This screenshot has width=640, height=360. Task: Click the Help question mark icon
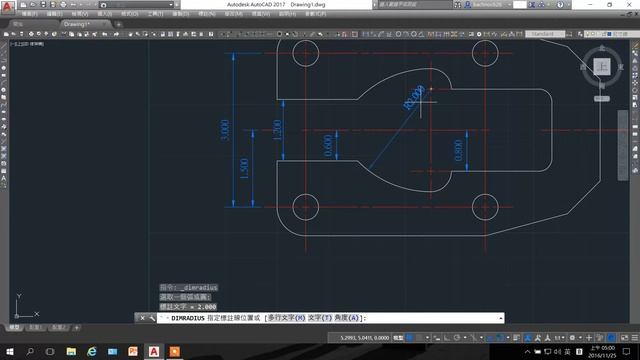560,5
